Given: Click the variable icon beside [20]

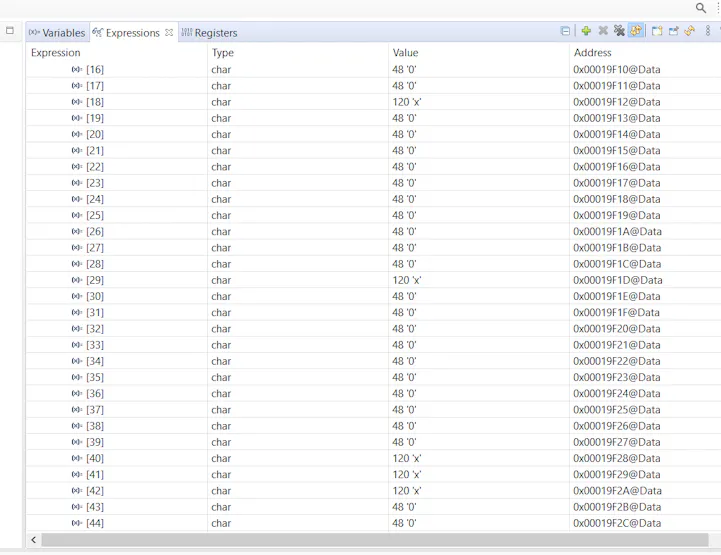Looking at the screenshot, I should pos(77,134).
